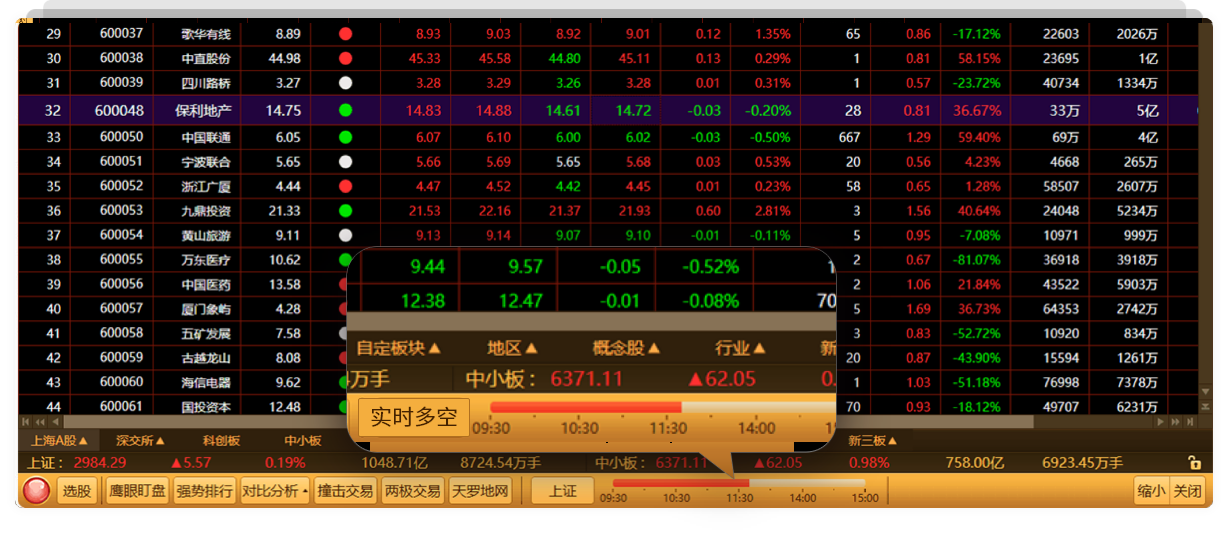Click scroll-to-start arrow on horizontal scrollbar
The width and height of the screenshot is (1228, 557).
pos(26,422)
